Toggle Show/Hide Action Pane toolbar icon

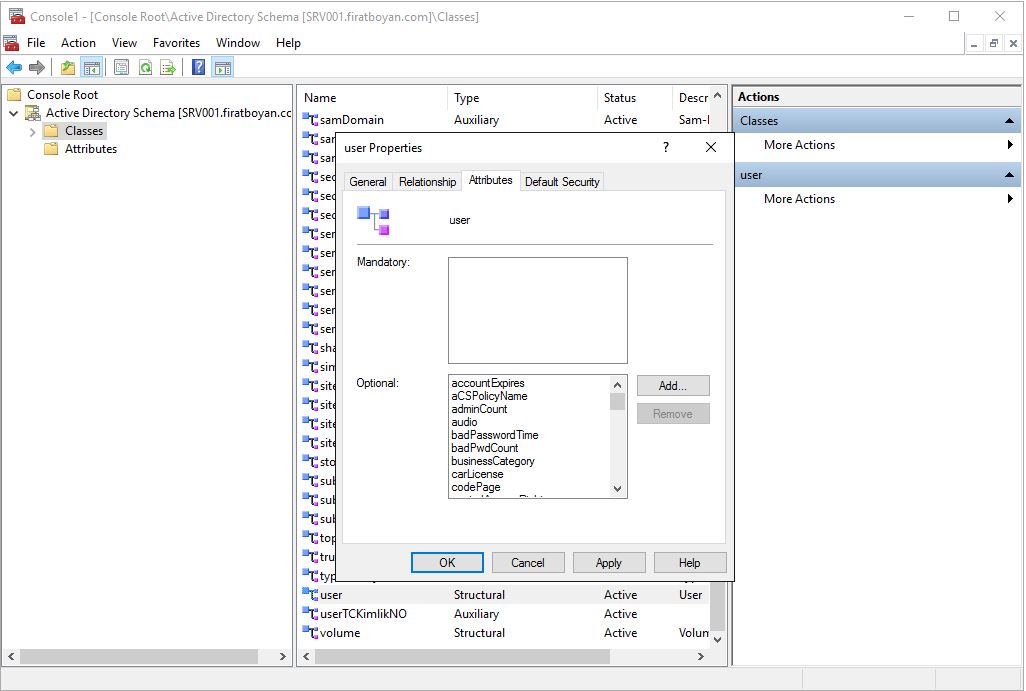[x=223, y=67]
